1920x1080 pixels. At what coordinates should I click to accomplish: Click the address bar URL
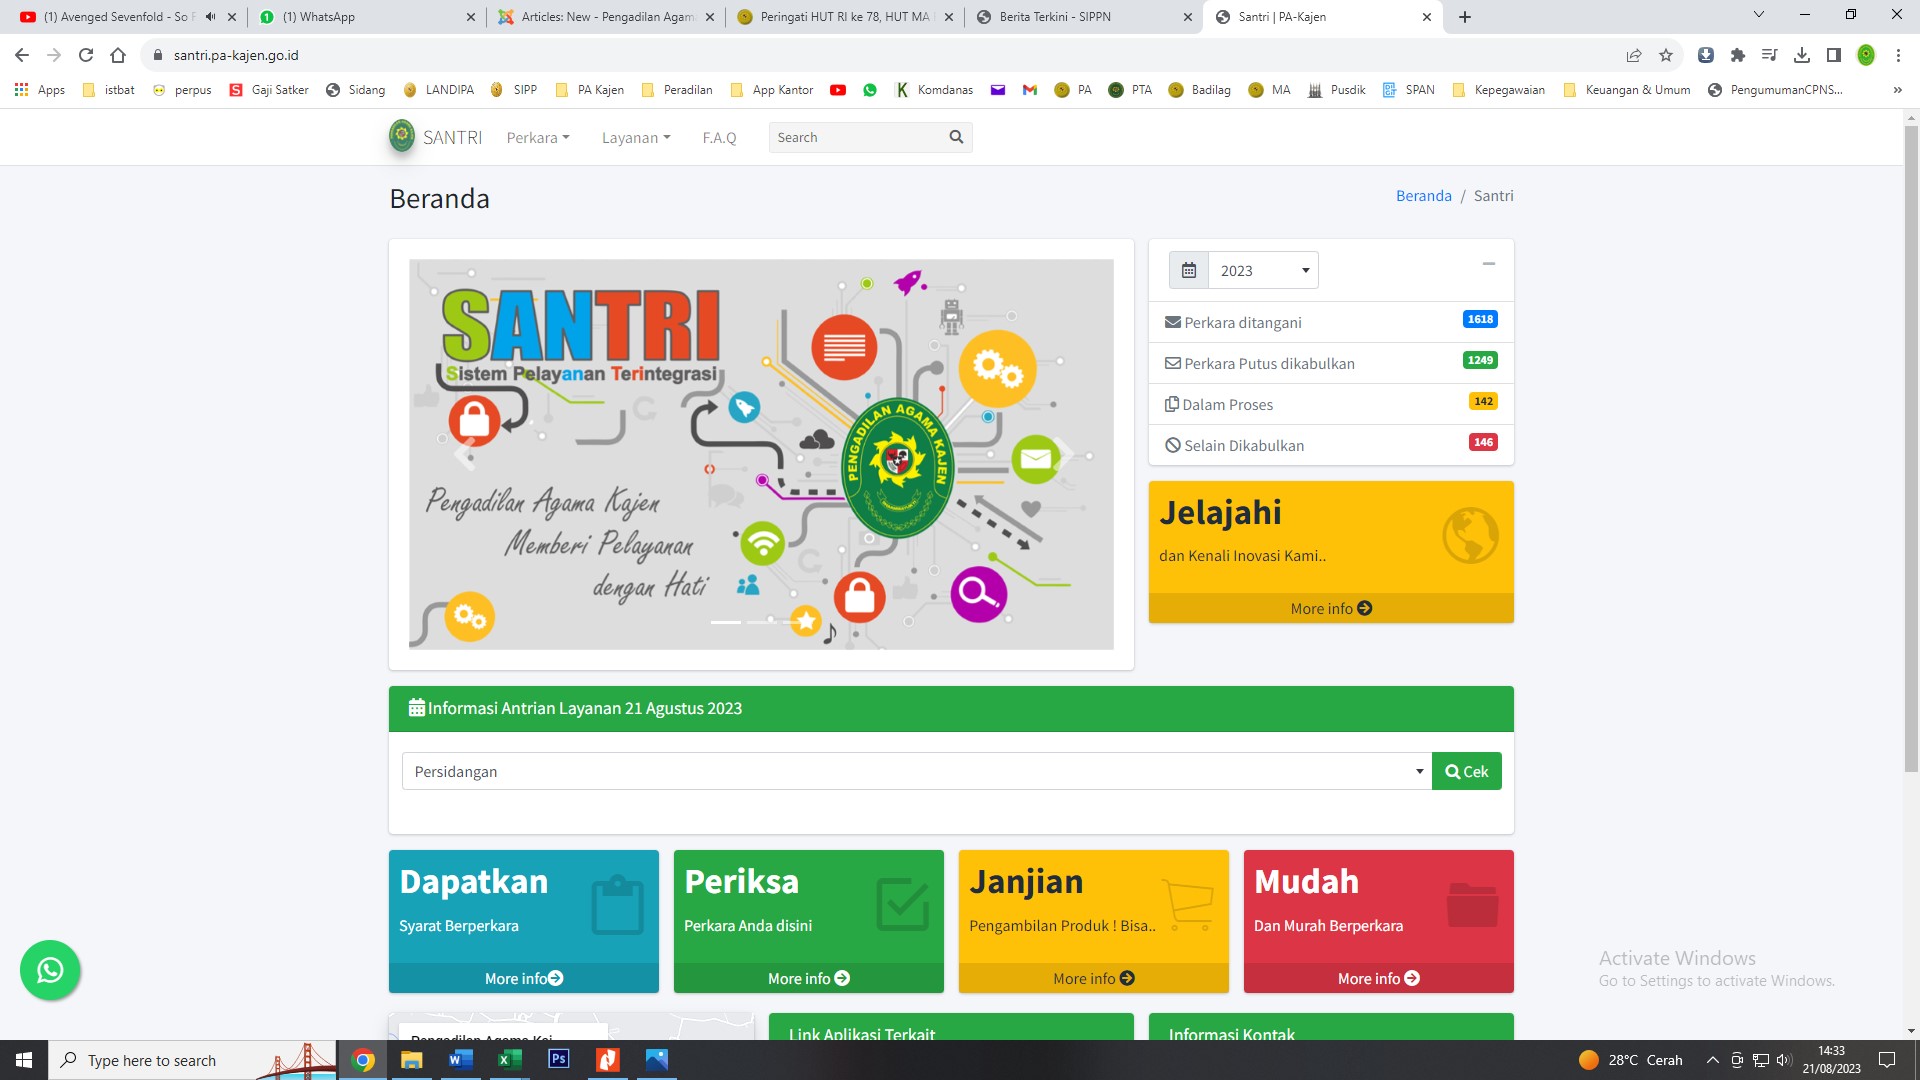236,55
